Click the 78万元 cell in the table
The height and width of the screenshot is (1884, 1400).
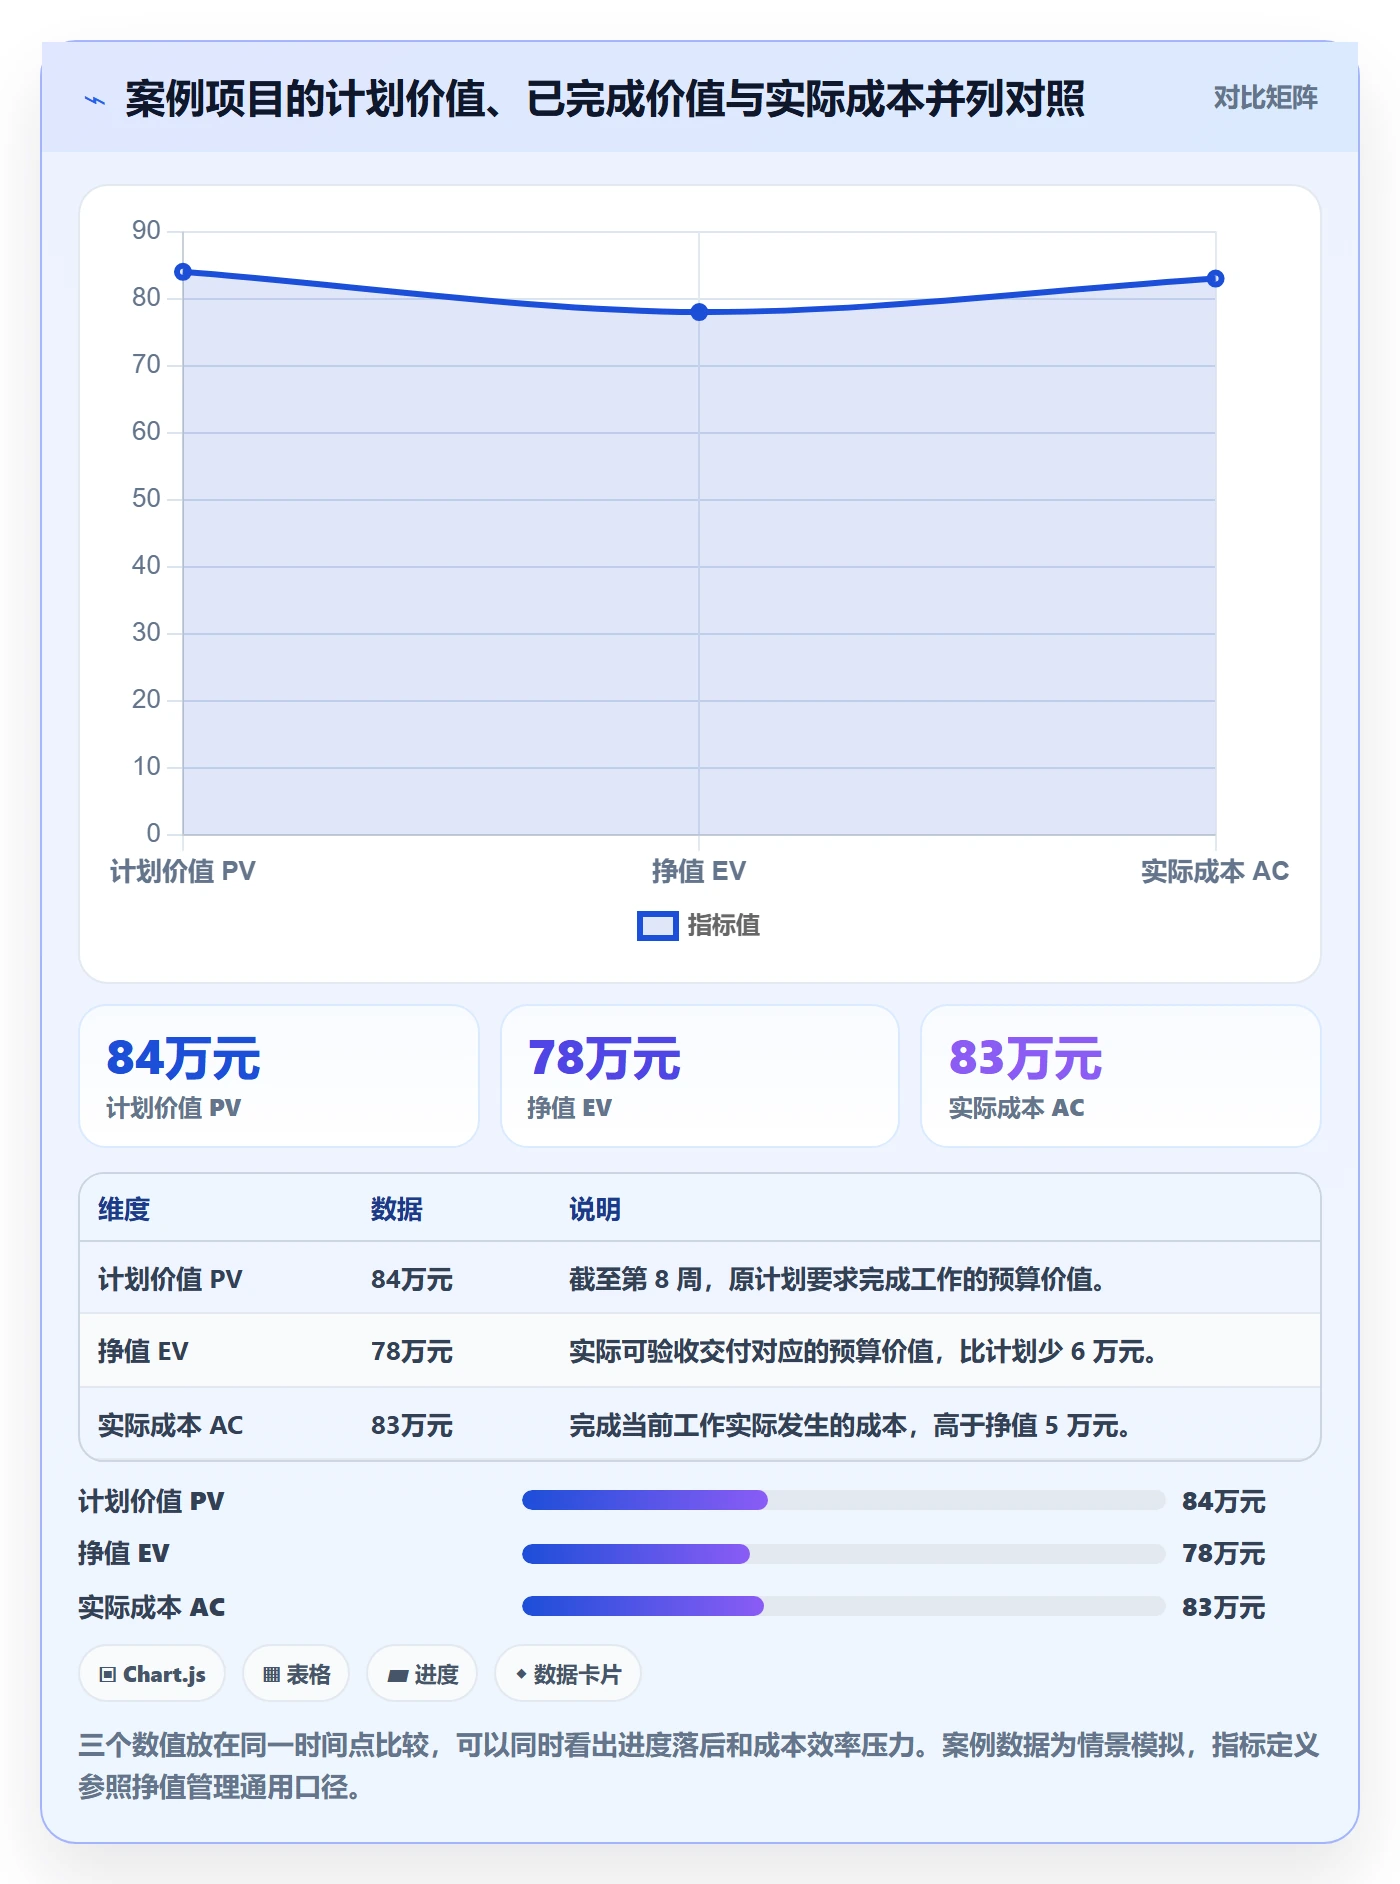pos(412,1351)
